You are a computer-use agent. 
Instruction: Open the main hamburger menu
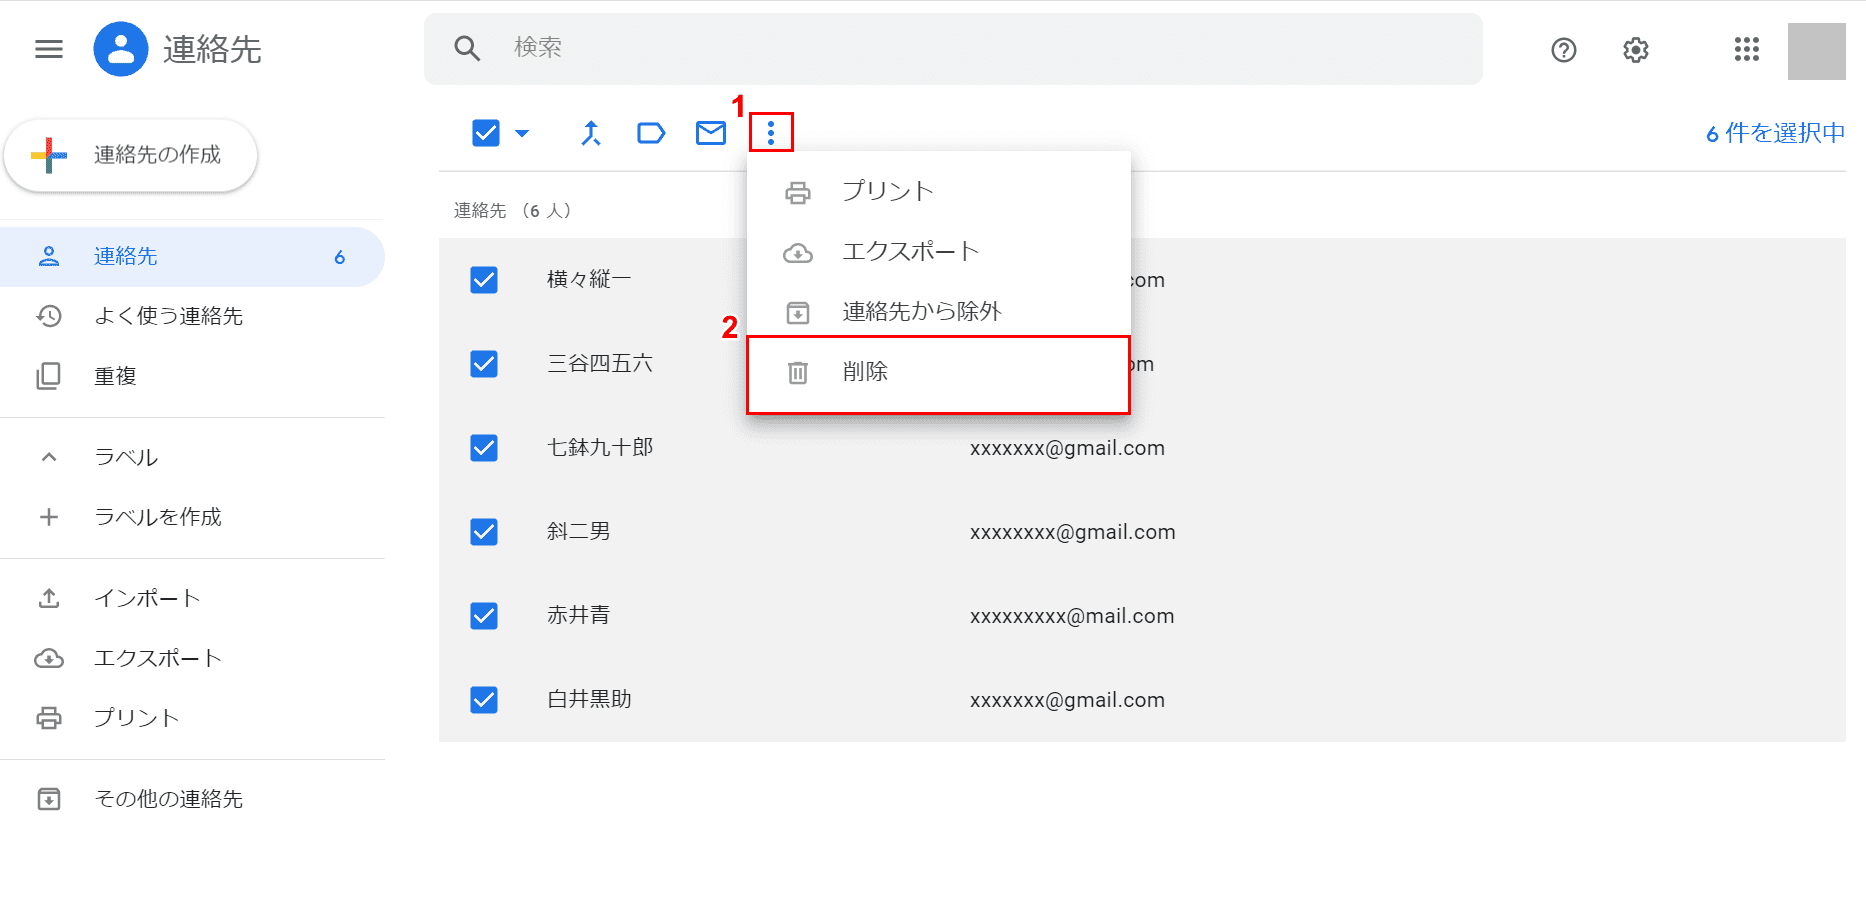pos(49,49)
